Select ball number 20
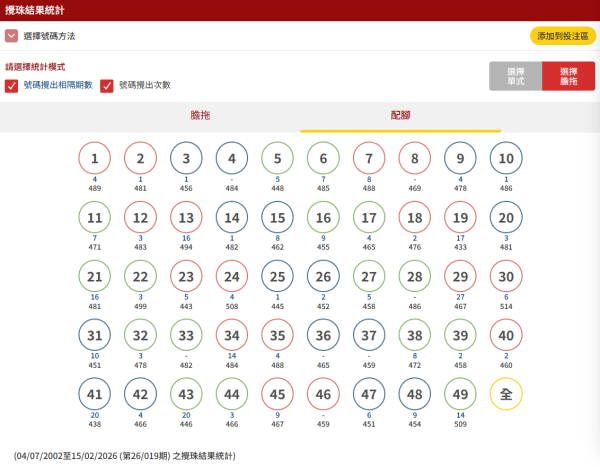This screenshot has height=467, width=600. pos(506,217)
